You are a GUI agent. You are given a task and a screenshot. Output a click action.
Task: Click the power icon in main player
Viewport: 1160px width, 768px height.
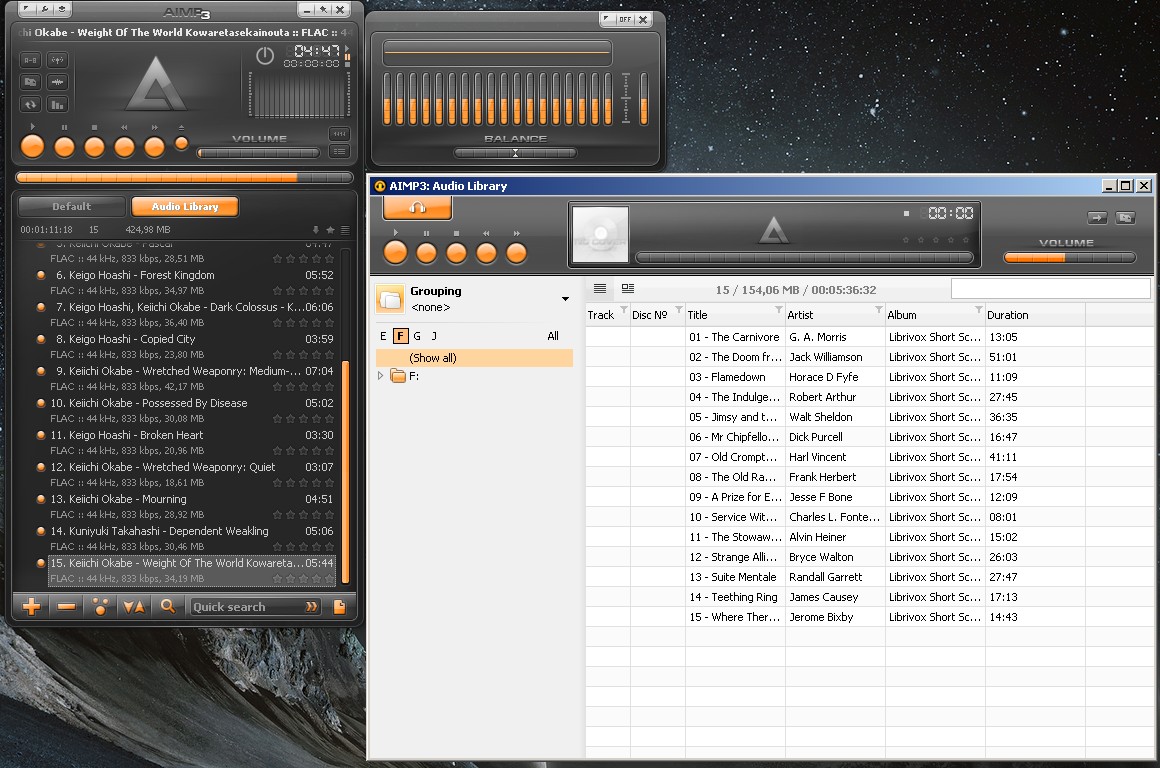(x=264, y=56)
